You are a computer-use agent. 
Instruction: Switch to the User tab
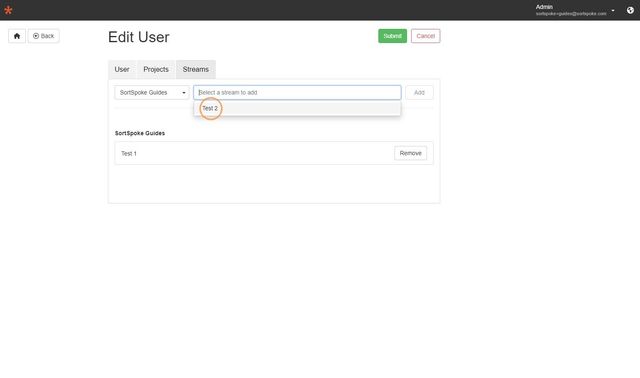click(122, 69)
